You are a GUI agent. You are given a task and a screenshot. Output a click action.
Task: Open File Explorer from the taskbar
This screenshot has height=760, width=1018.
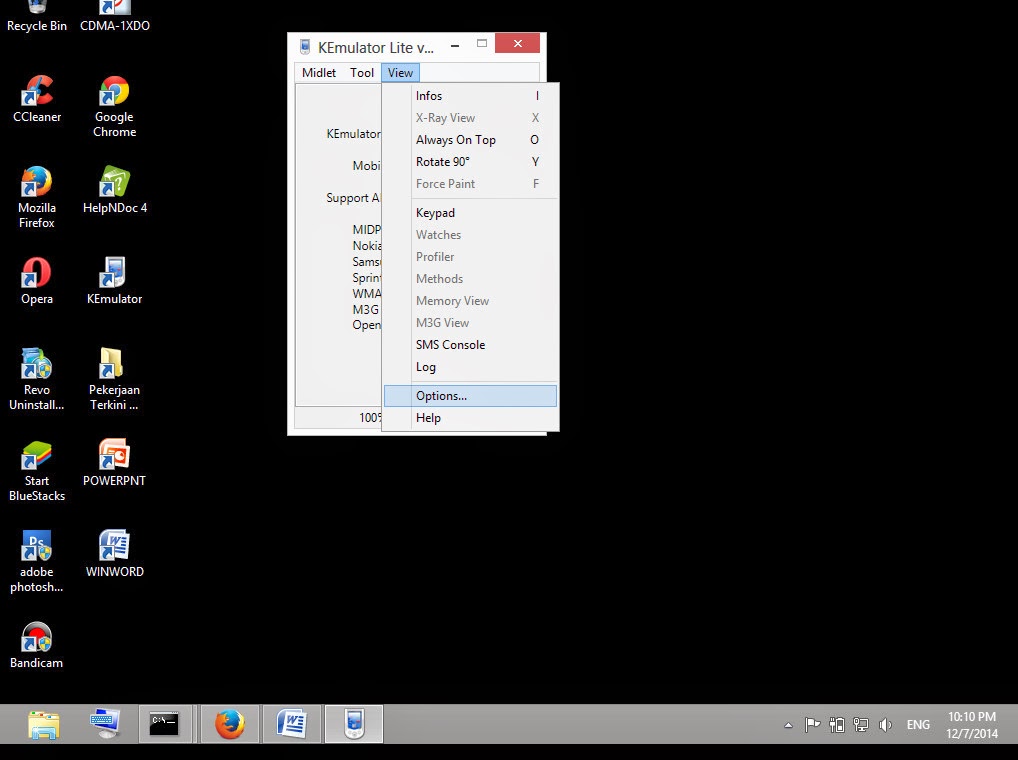click(43, 724)
